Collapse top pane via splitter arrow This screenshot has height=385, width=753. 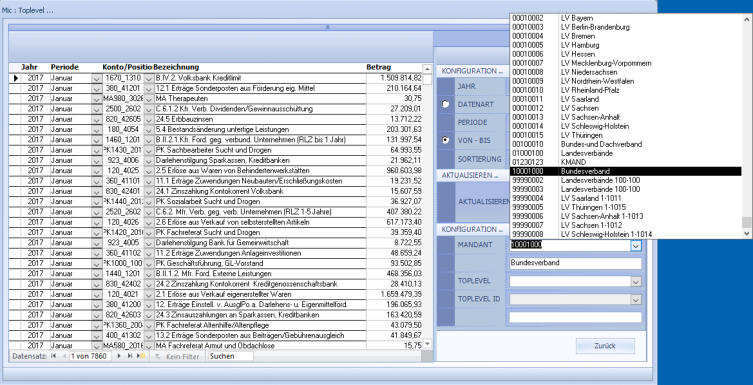click(x=328, y=27)
